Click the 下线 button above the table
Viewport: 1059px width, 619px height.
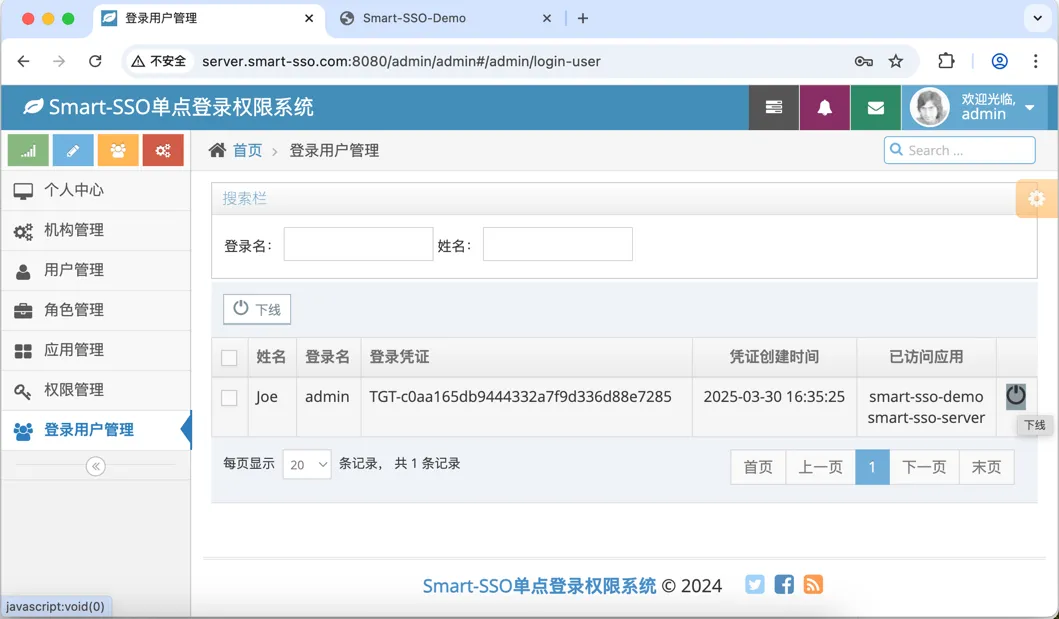256,309
